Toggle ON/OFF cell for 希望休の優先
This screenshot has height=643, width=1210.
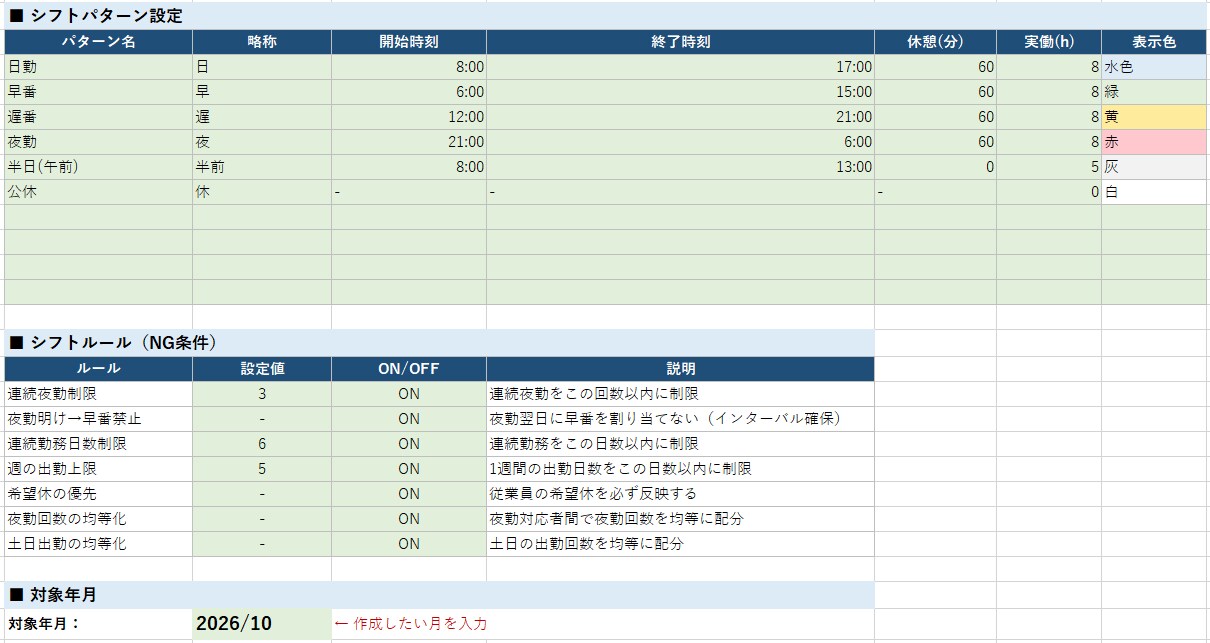pyautogui.click(x=409, y=494)
